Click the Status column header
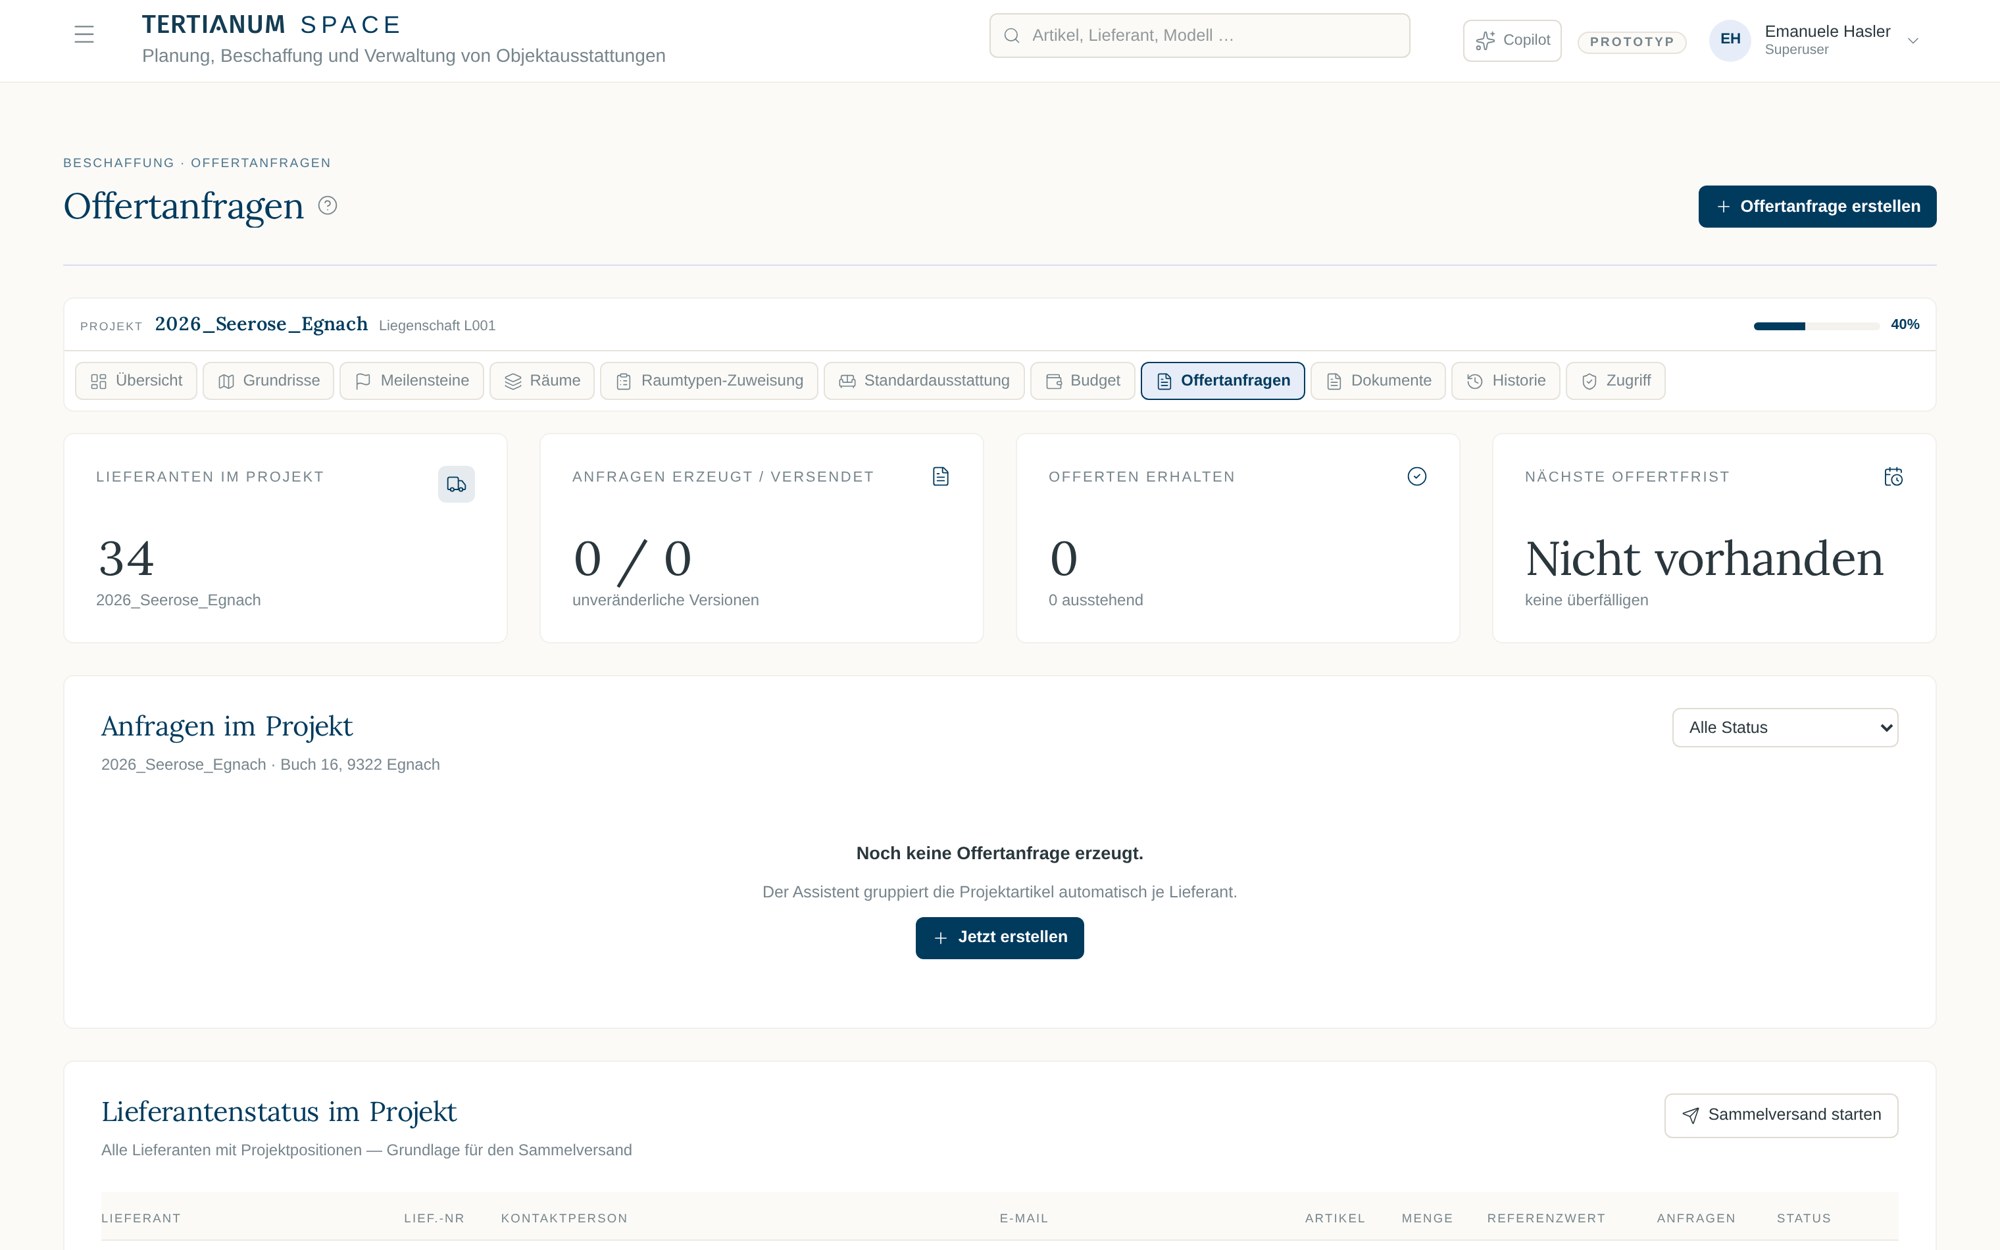2000x1250 pixels. [1804, 1219]
